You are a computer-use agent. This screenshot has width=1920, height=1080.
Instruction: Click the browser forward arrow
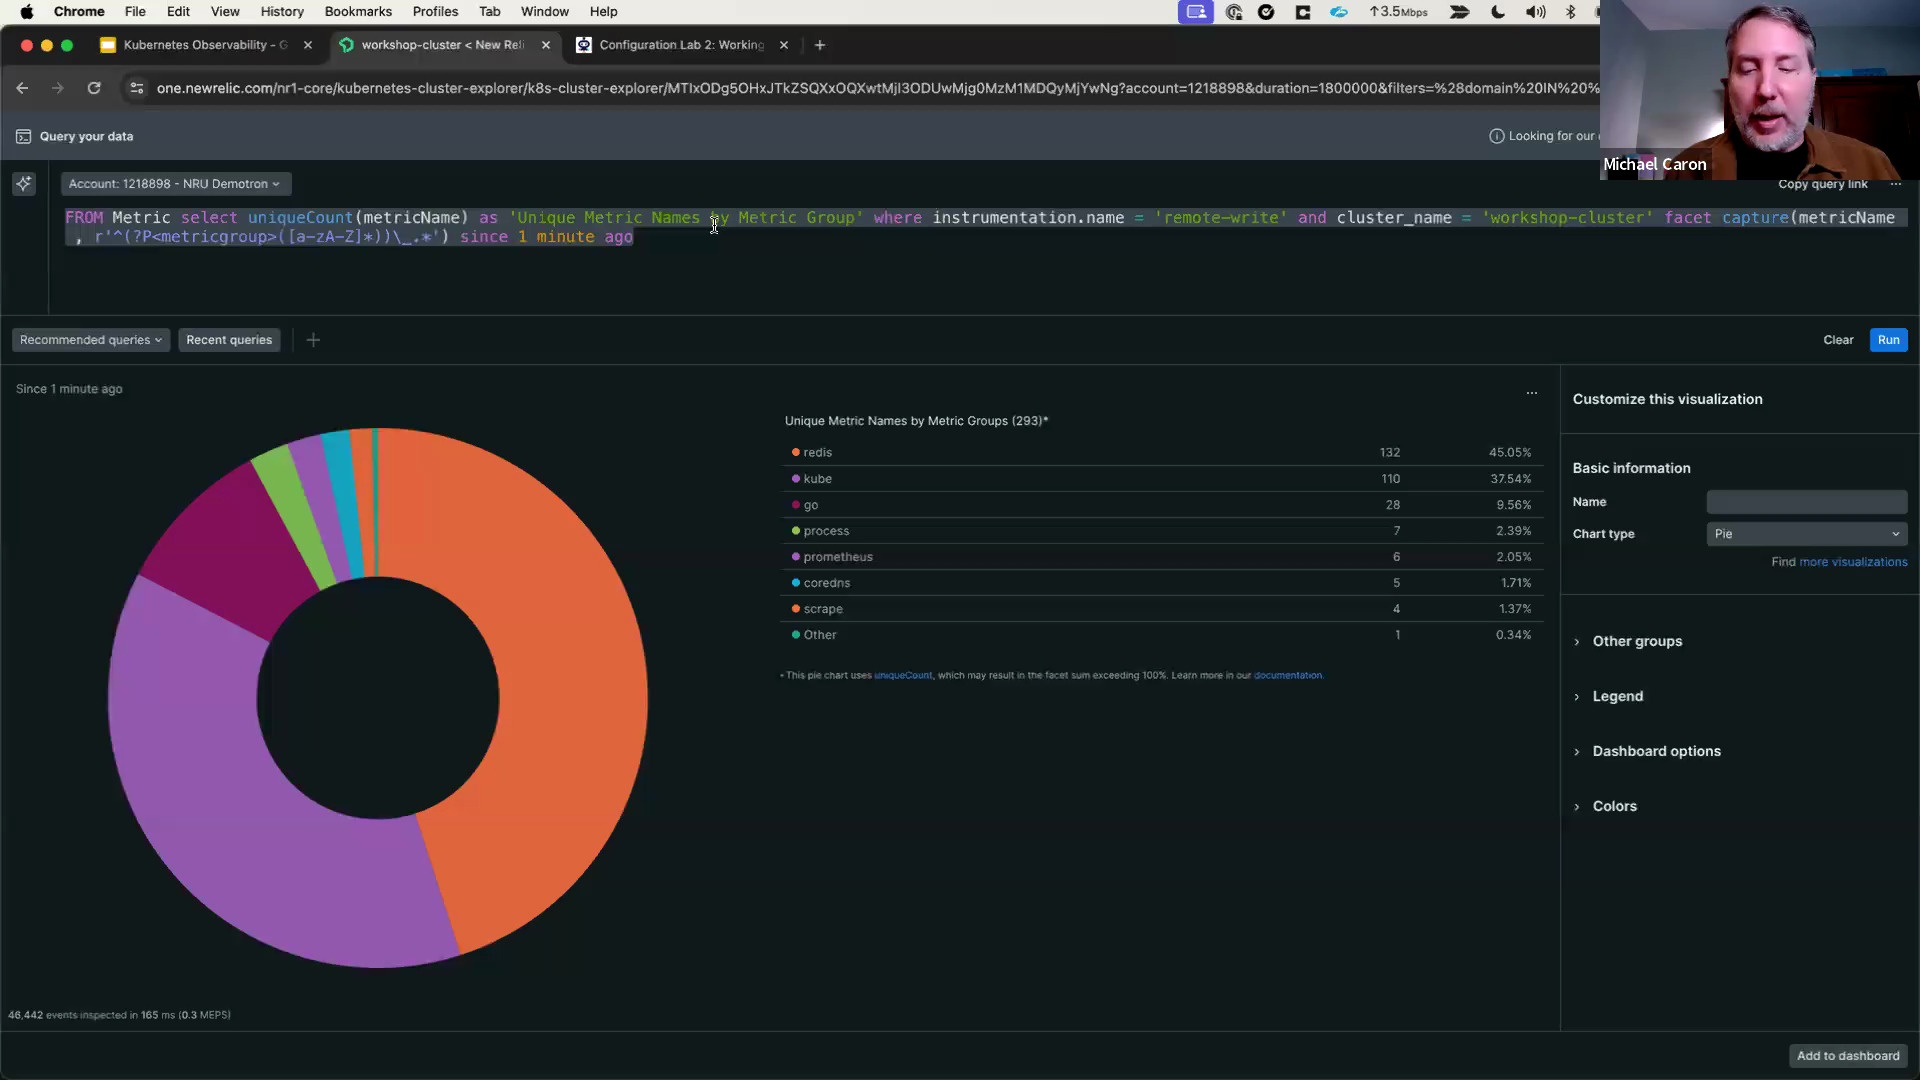pyautogui.click(x=58, y=88)
